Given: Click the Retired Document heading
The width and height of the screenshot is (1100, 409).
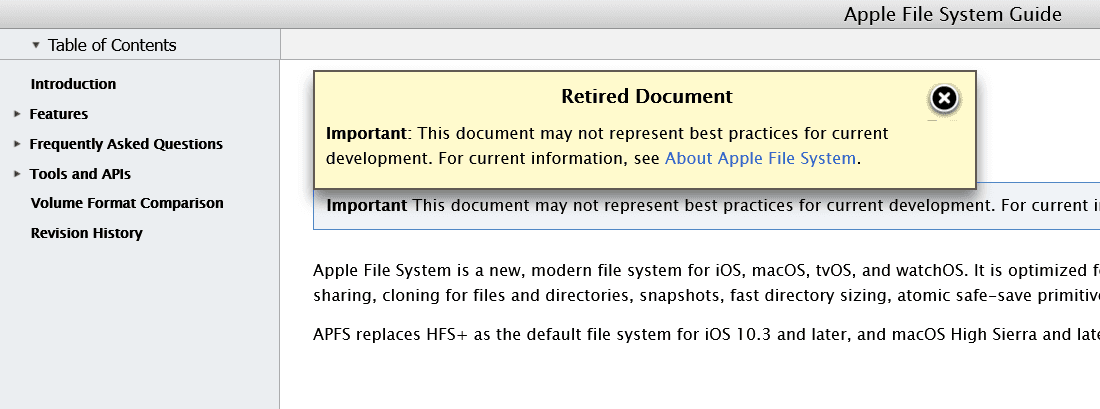Looking at the screenshot, I should 647,96.
